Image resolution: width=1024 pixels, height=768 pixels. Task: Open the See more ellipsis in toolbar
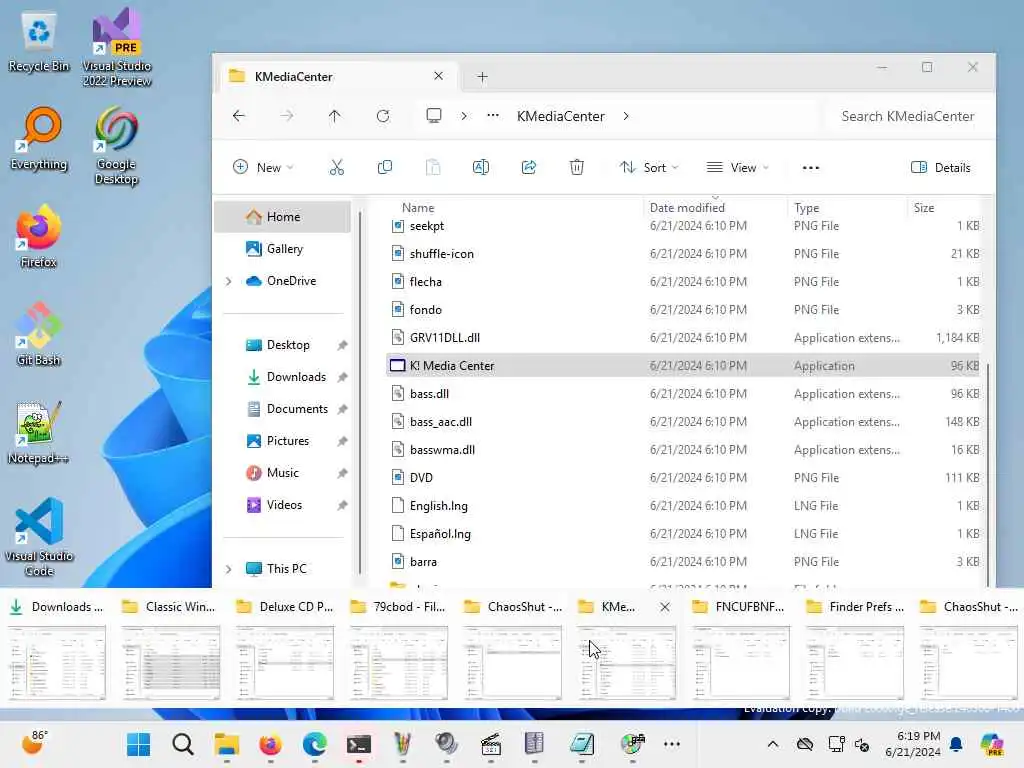(x=810, y=167)
